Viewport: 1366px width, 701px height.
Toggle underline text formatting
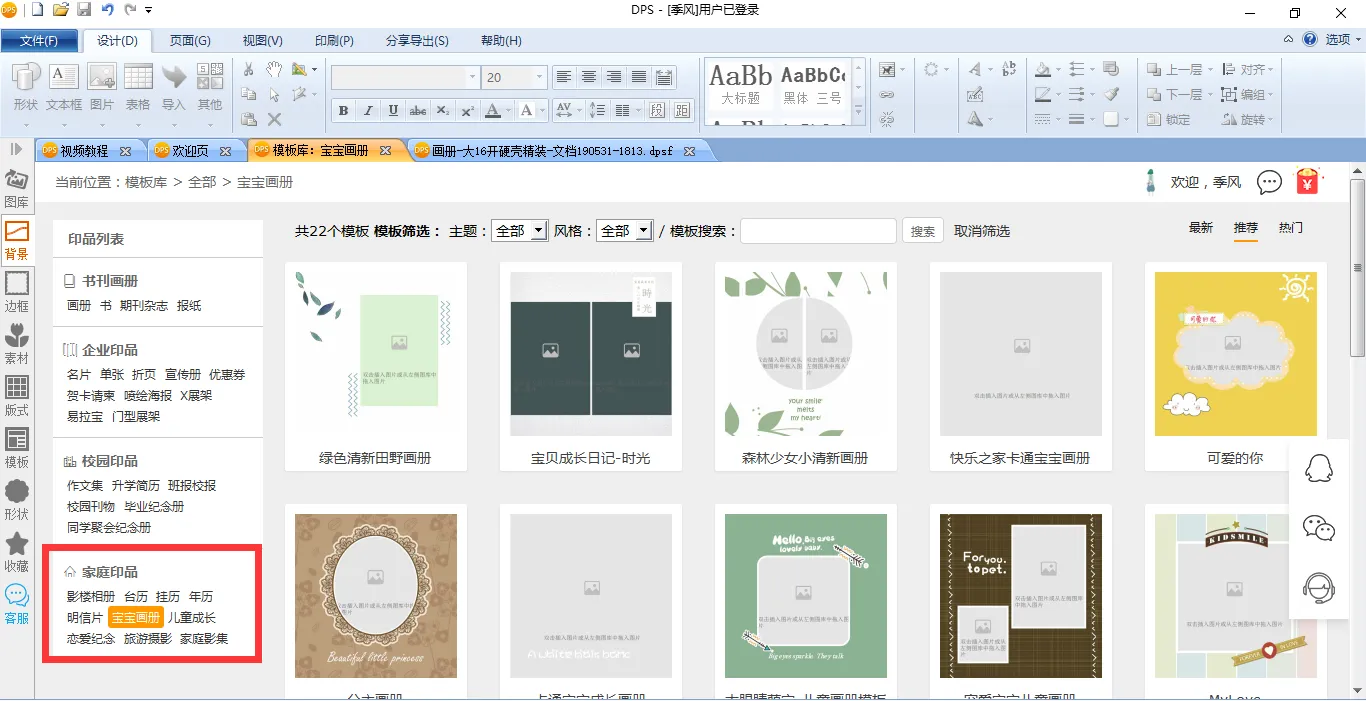pyautogui.click(x=393, y=110)
